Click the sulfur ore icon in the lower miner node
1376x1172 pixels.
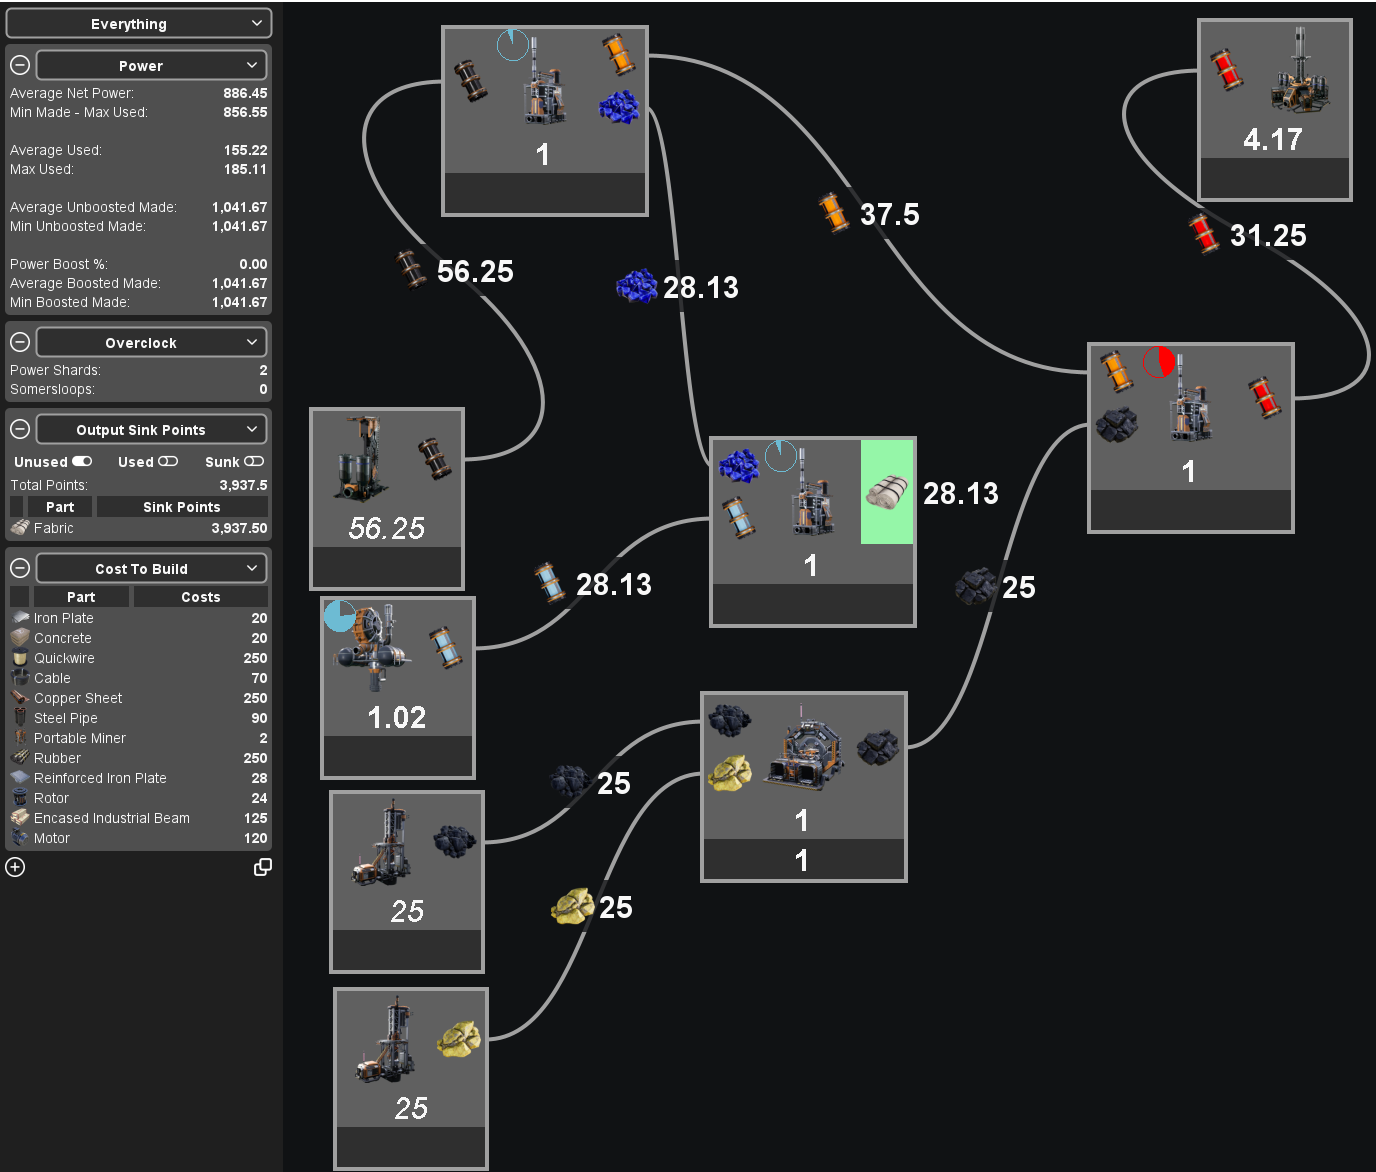pyautogui.click(x=459, y=1039)
